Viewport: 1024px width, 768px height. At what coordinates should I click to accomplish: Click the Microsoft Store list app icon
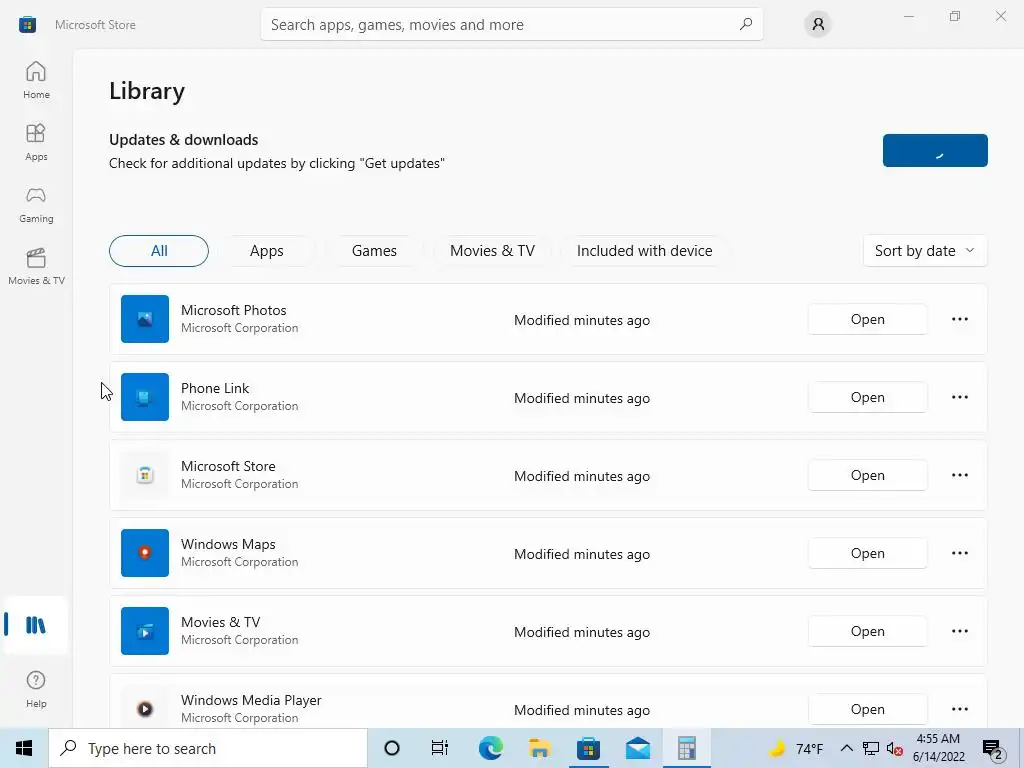point(145,475)
